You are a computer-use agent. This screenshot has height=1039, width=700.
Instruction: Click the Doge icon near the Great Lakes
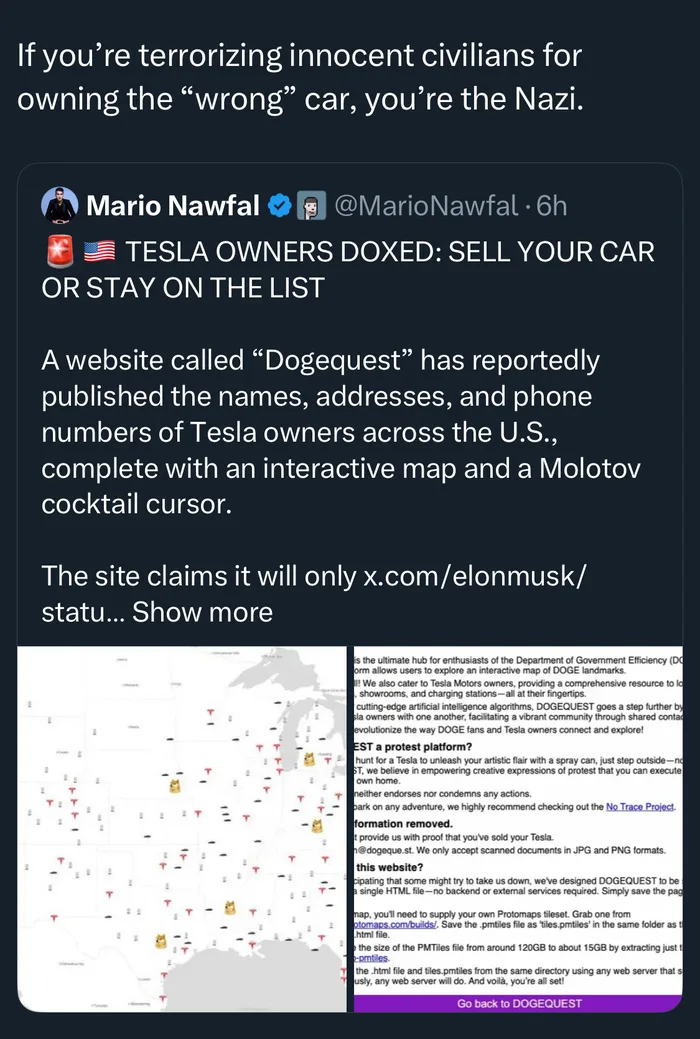click(x=310, y=760)
